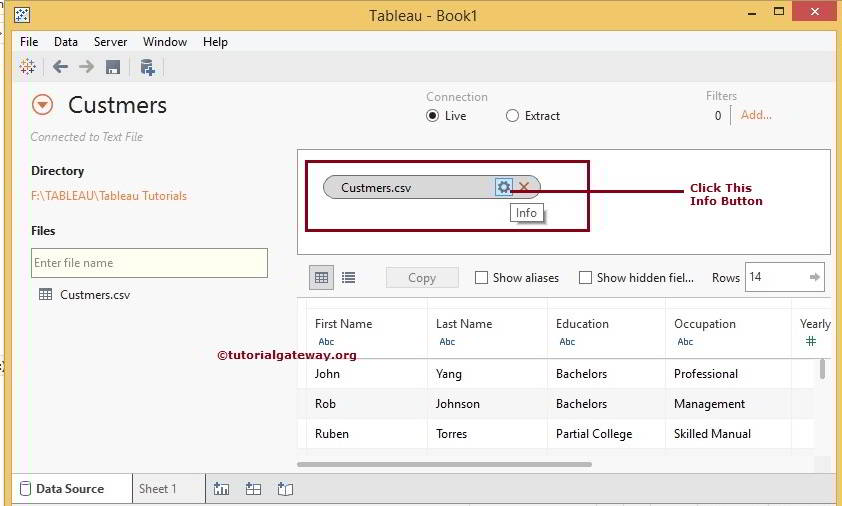Click the cell containing Johnson
Screen dimensions: 842x506
click(488, 404)
